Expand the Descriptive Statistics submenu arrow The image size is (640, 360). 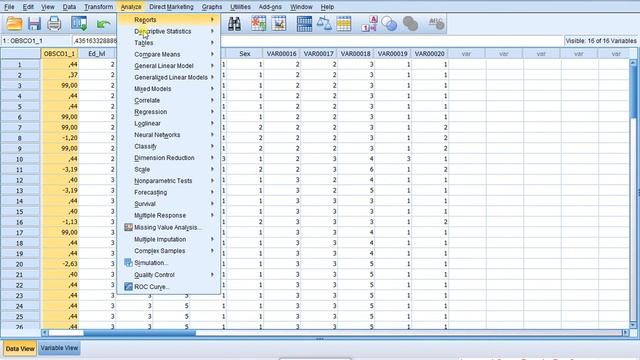[212, 31]
